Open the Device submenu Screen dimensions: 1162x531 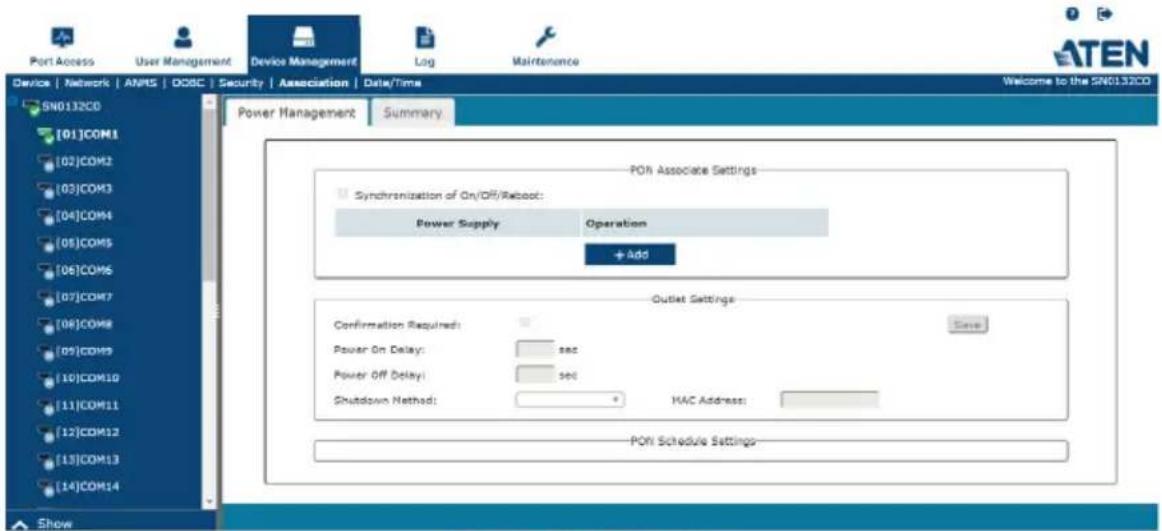point(30,83)
